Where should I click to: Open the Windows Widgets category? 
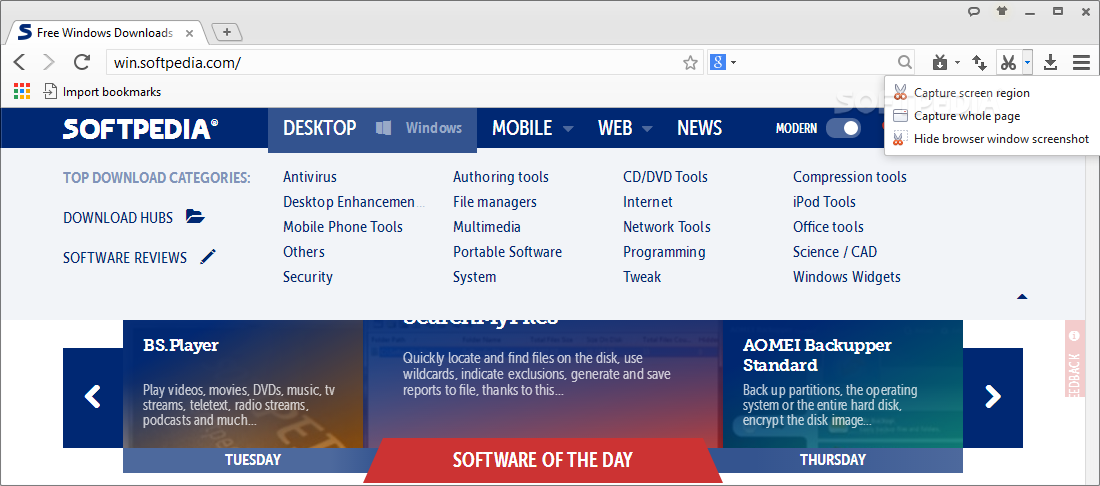pos(847,277)
